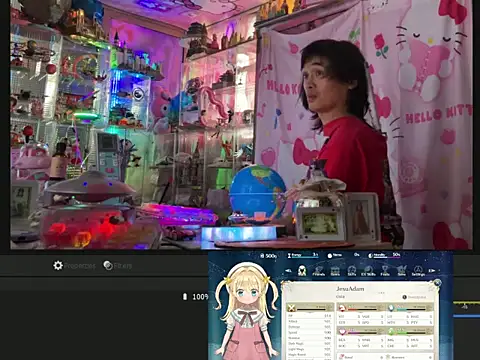Open the Settings menu icon

pyautogui.click(x=418, y=271)
